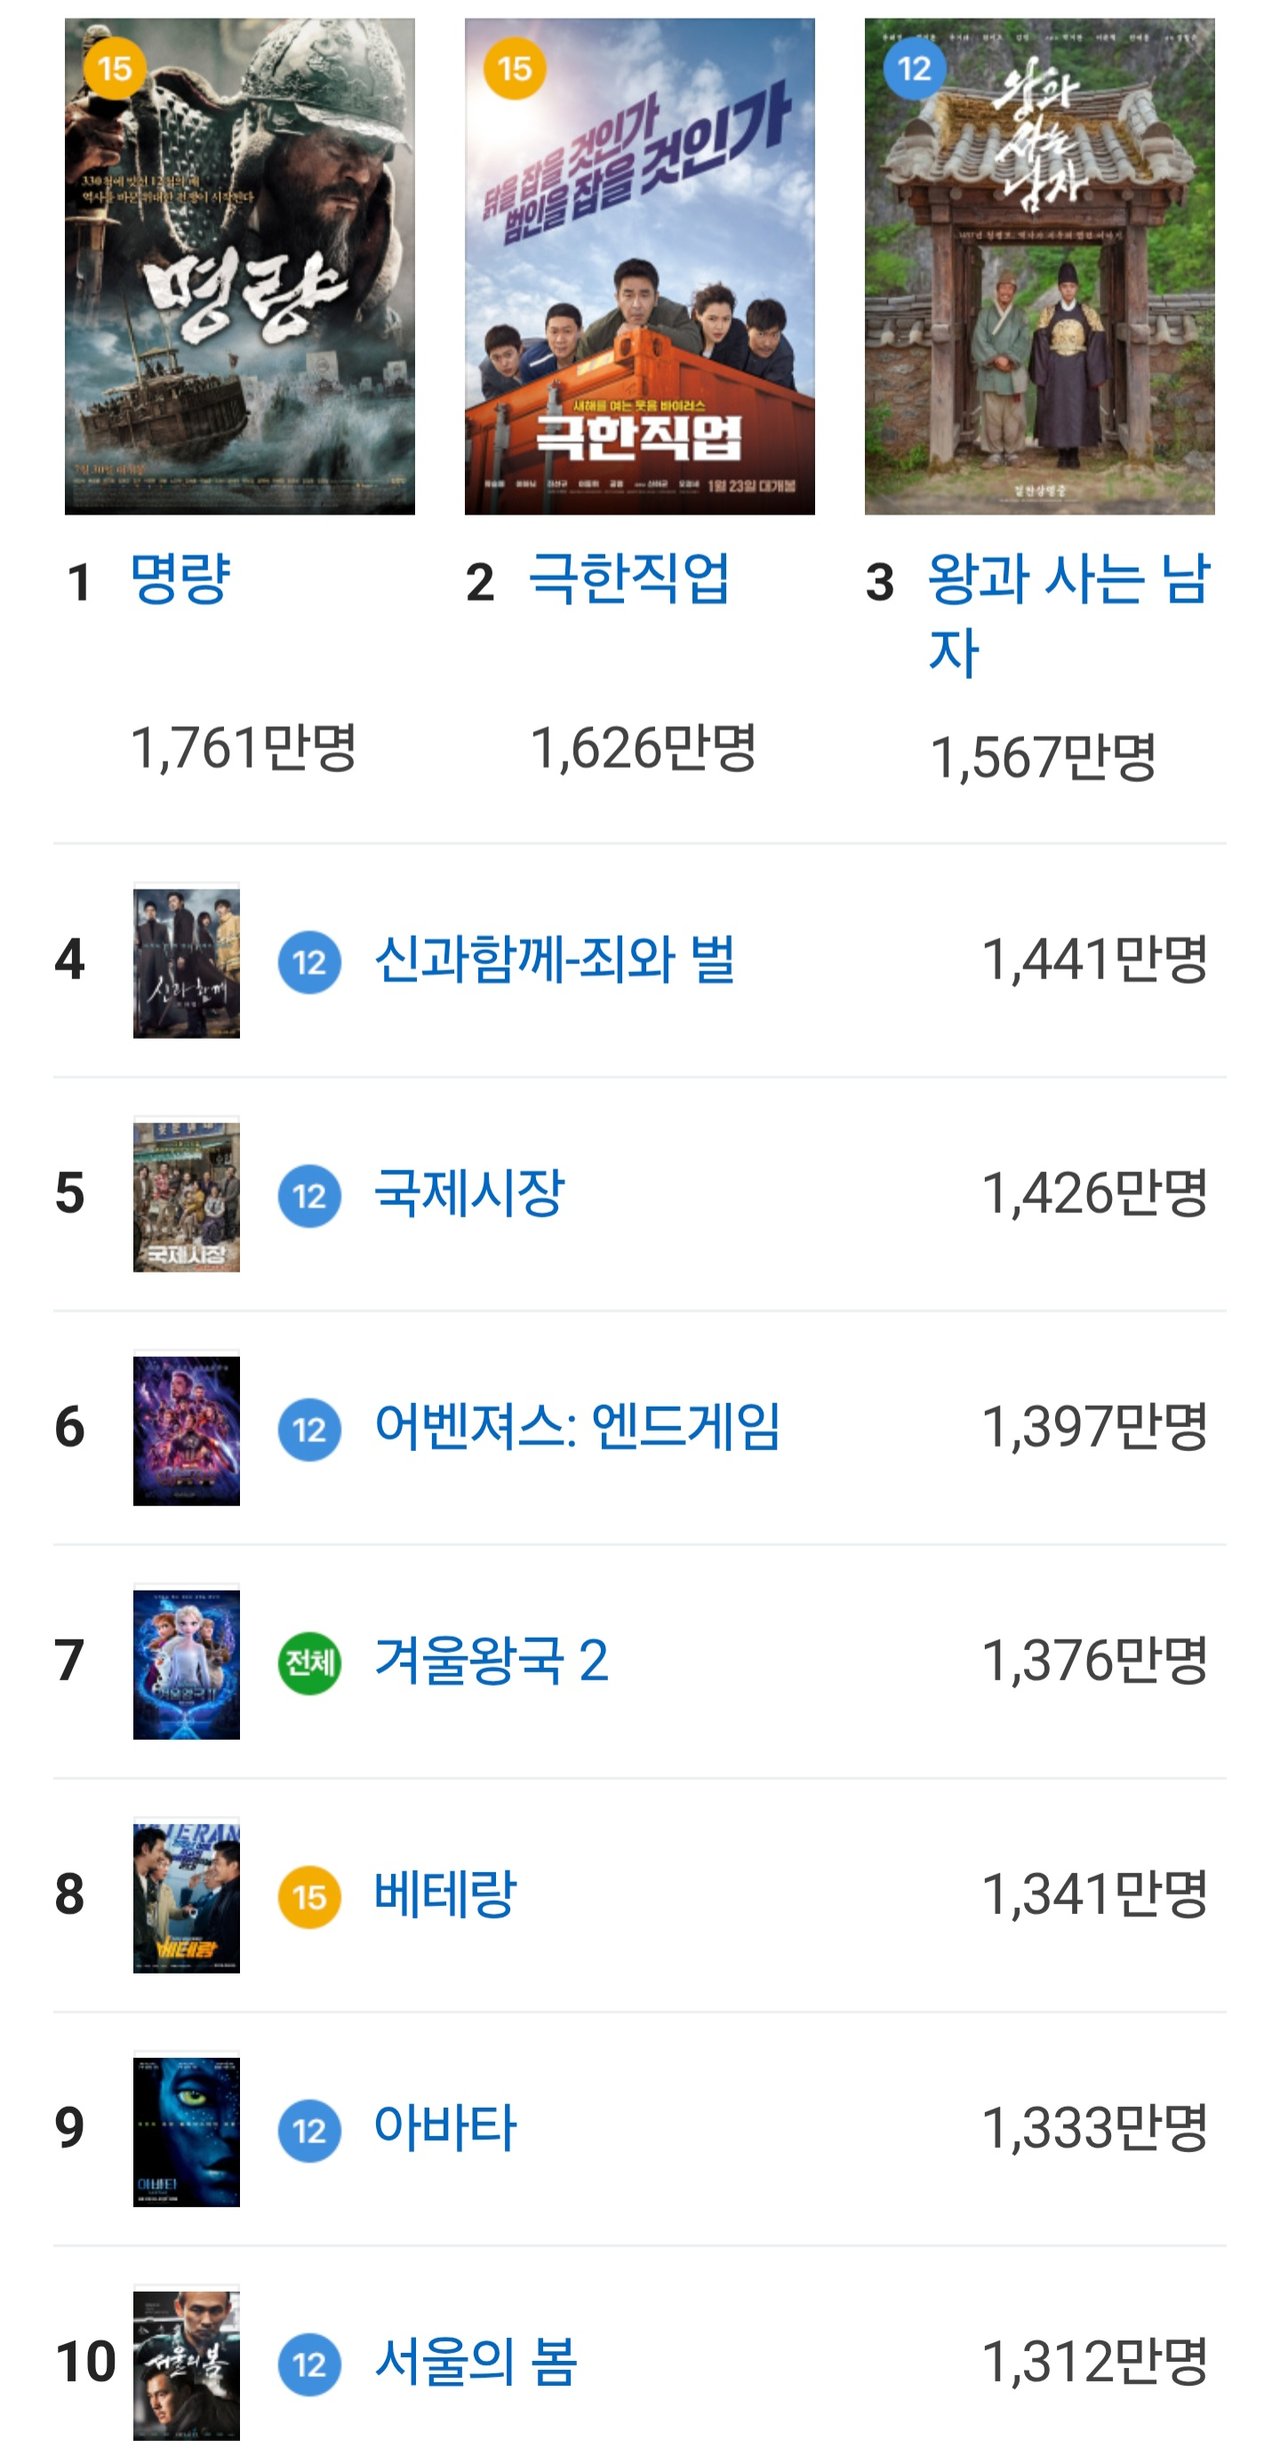The width and height of the screenshot is (1280, 2456).
Task: Click the Frozen 2 poster thumbnail
Action: [186, 1664]
